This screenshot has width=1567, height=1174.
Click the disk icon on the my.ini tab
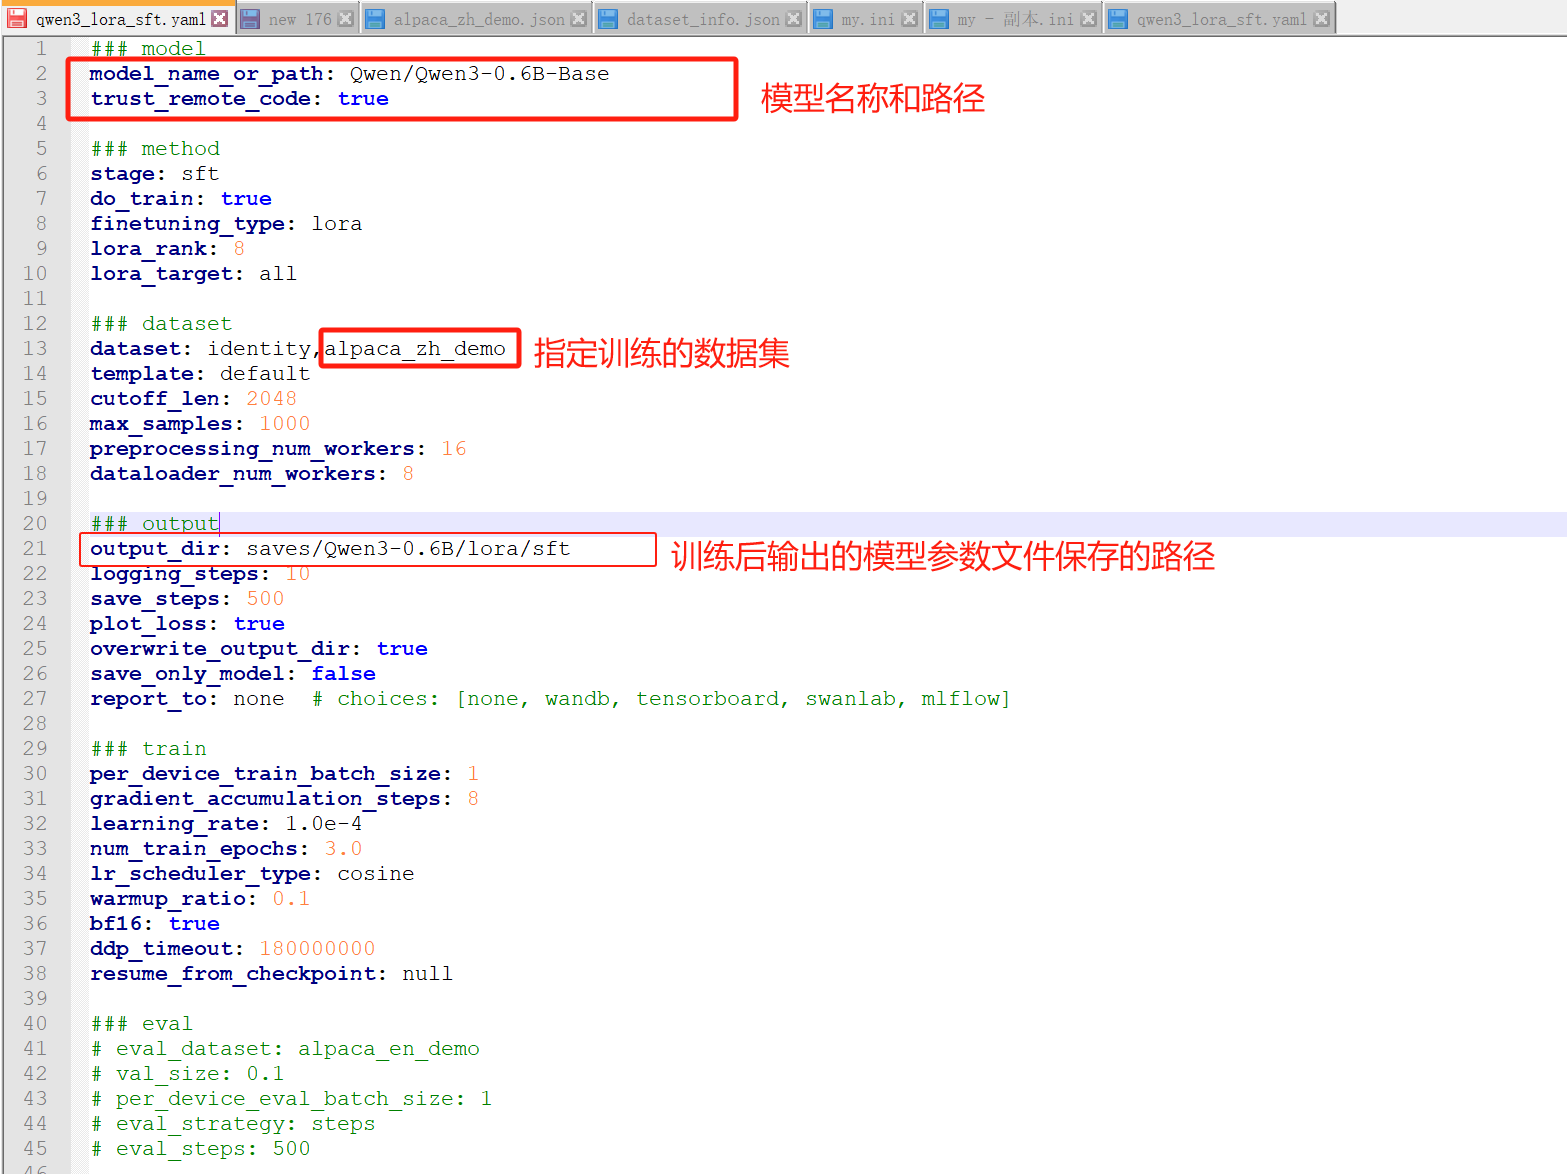coord(823,18)
